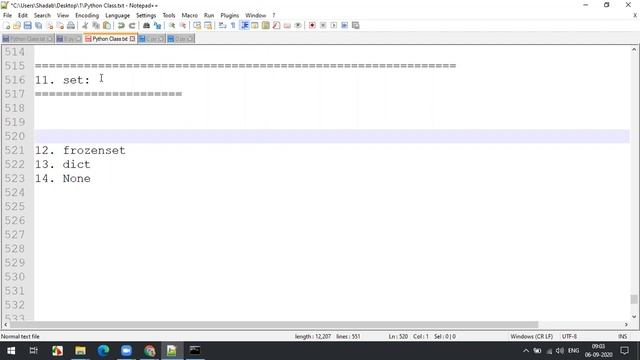Undo the last edit via toolbar
This screenshot has height=360, width=640.
coord(121,25)
